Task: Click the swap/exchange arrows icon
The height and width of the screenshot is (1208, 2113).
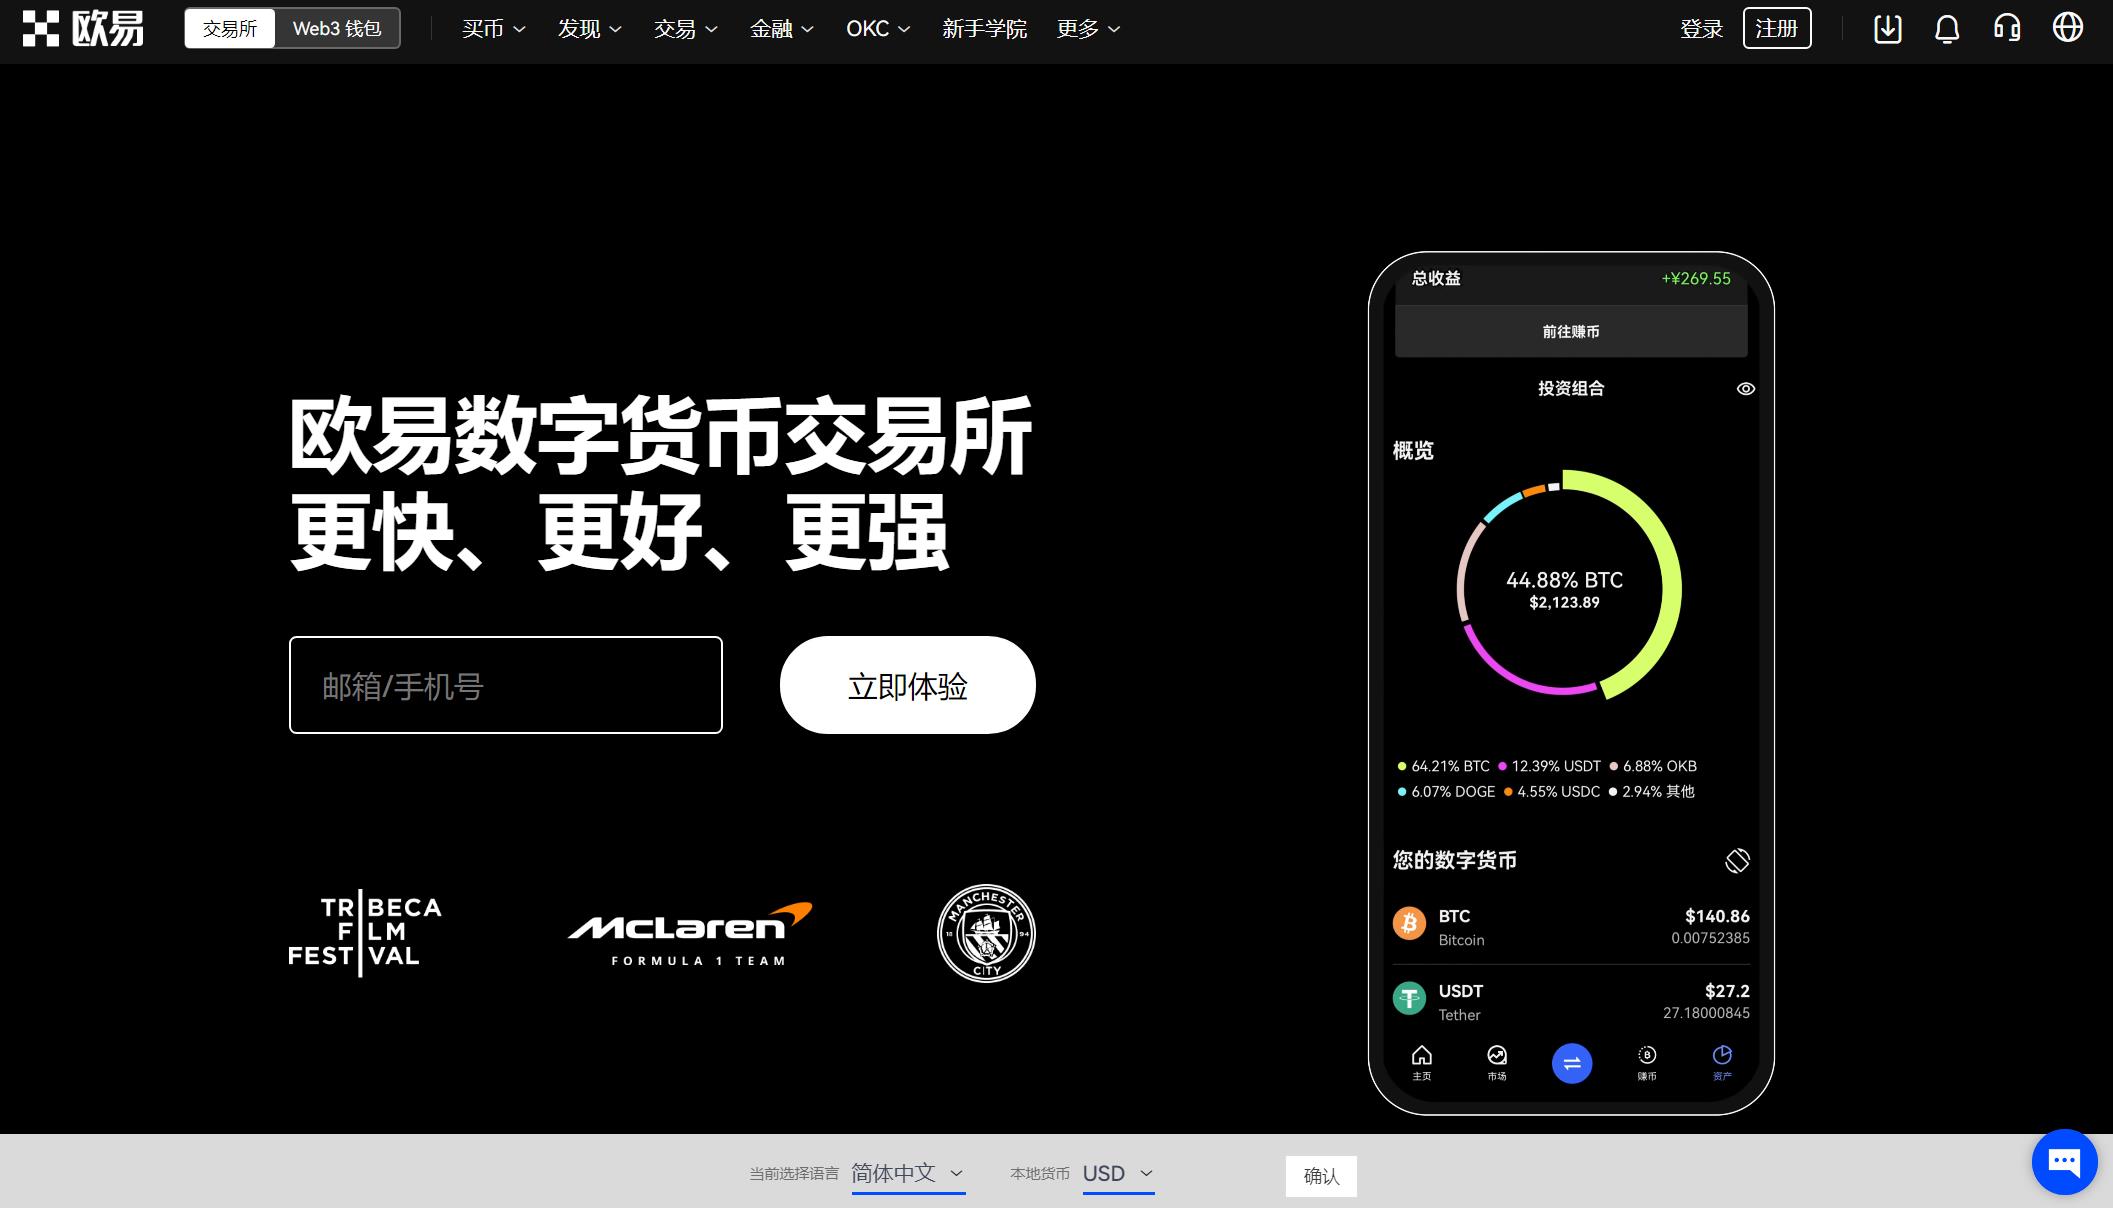Action: (1572, 1063)
